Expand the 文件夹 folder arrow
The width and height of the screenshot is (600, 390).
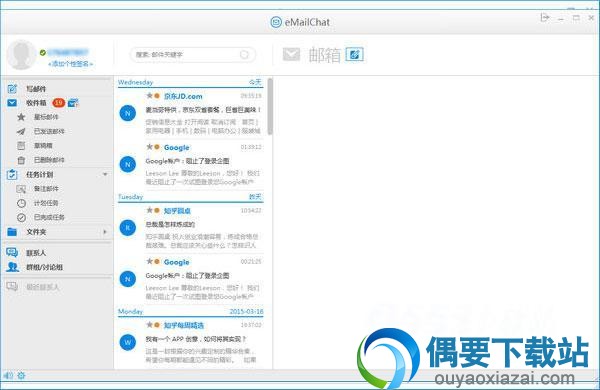(x=105, y=232)
